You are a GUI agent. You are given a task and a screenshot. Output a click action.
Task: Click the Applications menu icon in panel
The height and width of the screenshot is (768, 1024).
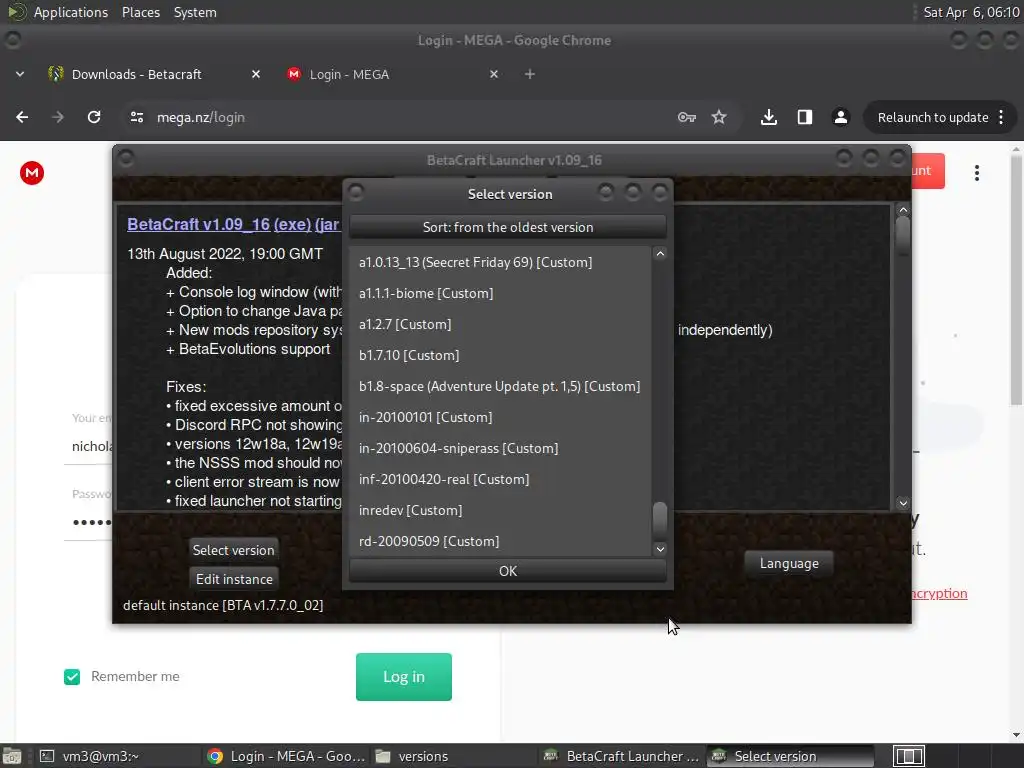[16, 12]
